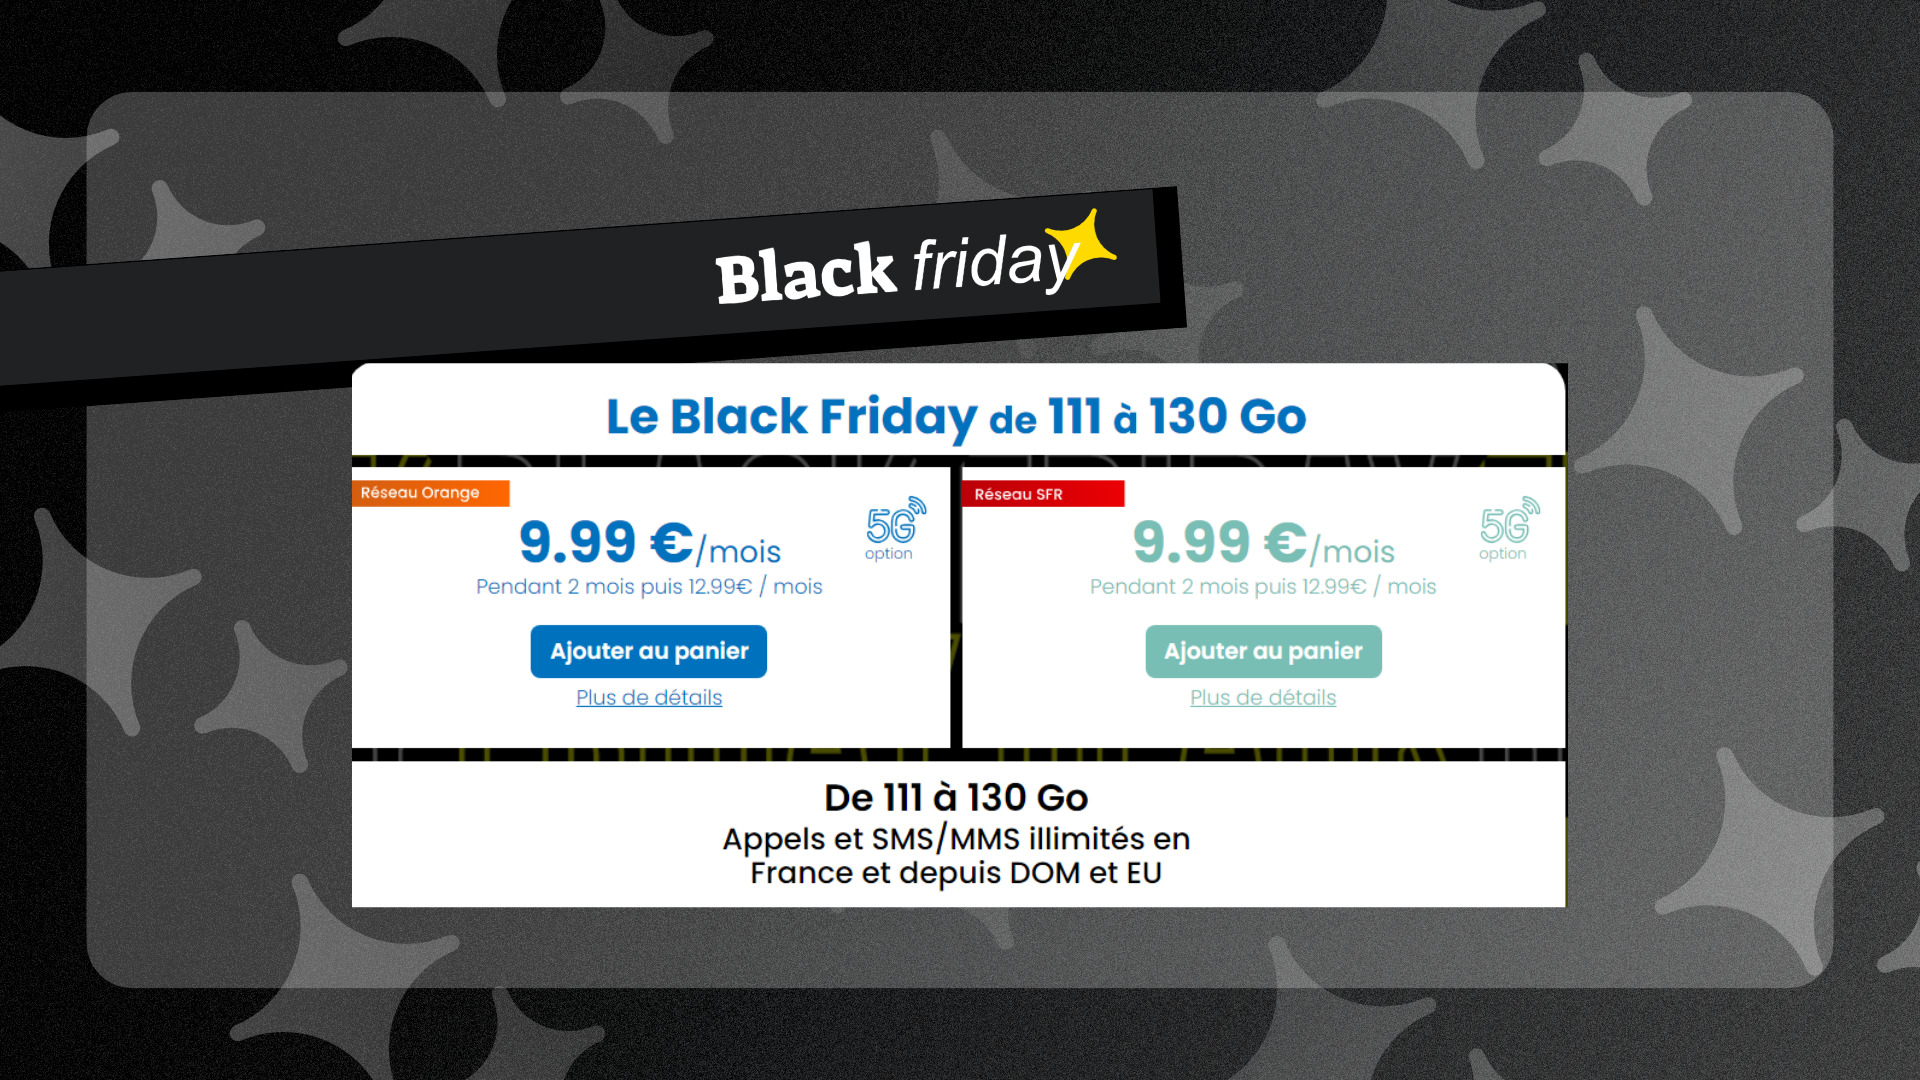
Task: Click the De 111 à 130 Go subtitle
Action: (x=956, y=798)
